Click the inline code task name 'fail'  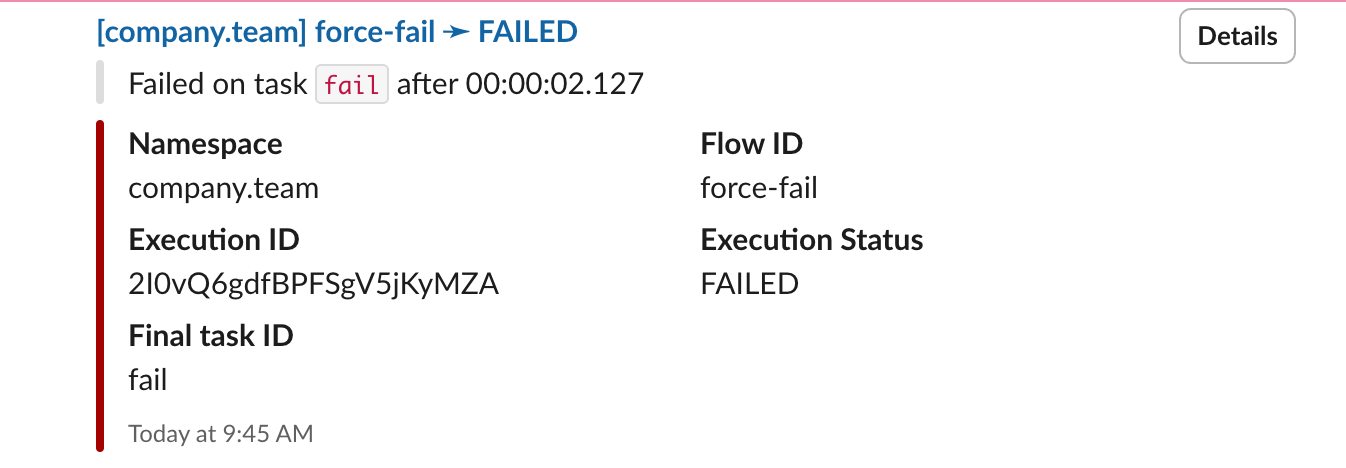[x=352, y=85]
